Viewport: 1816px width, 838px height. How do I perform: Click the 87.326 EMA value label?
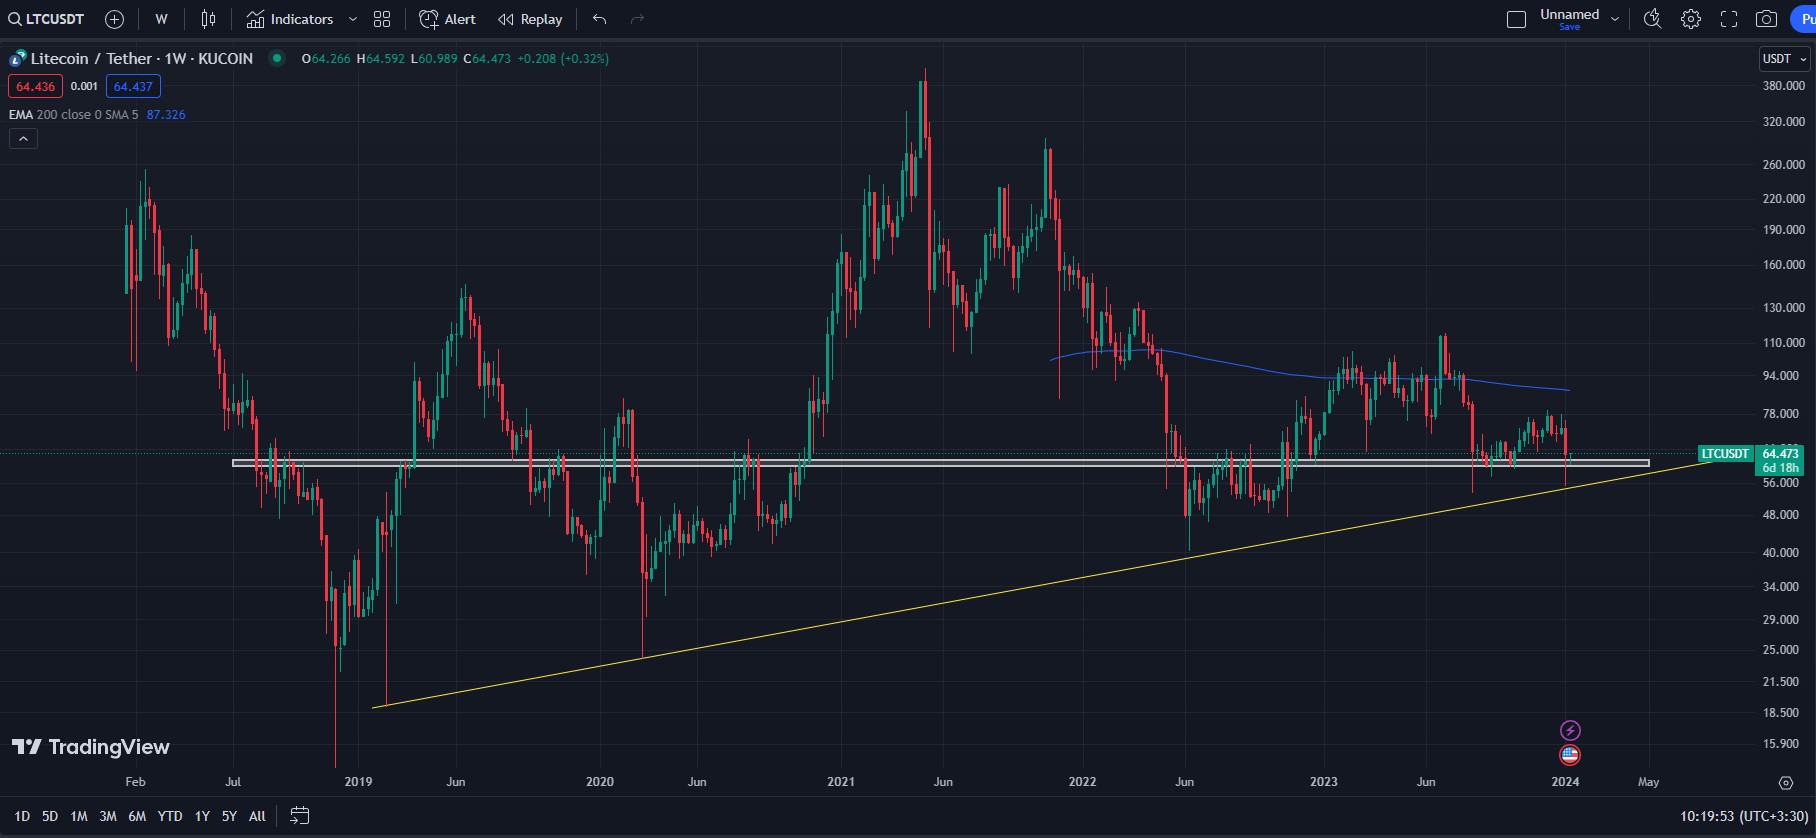[166, 115]
